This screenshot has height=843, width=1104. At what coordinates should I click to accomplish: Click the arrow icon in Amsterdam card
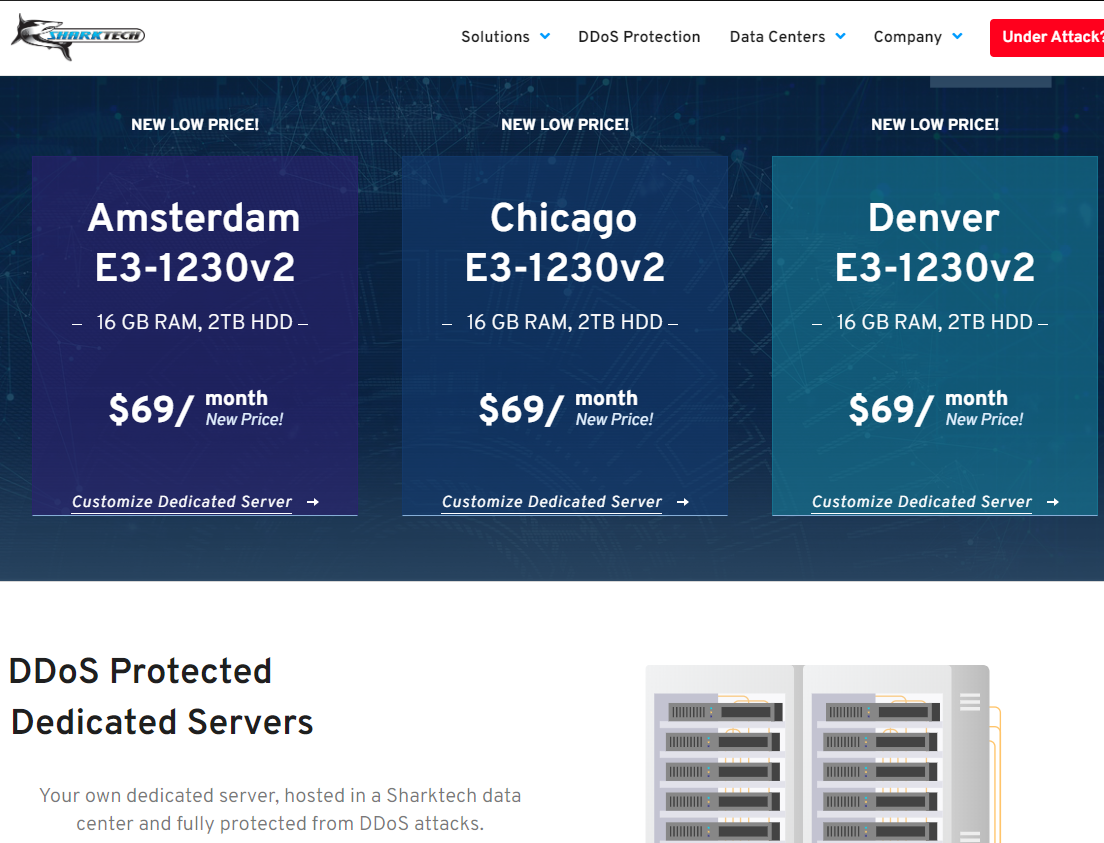coord(313,502)
